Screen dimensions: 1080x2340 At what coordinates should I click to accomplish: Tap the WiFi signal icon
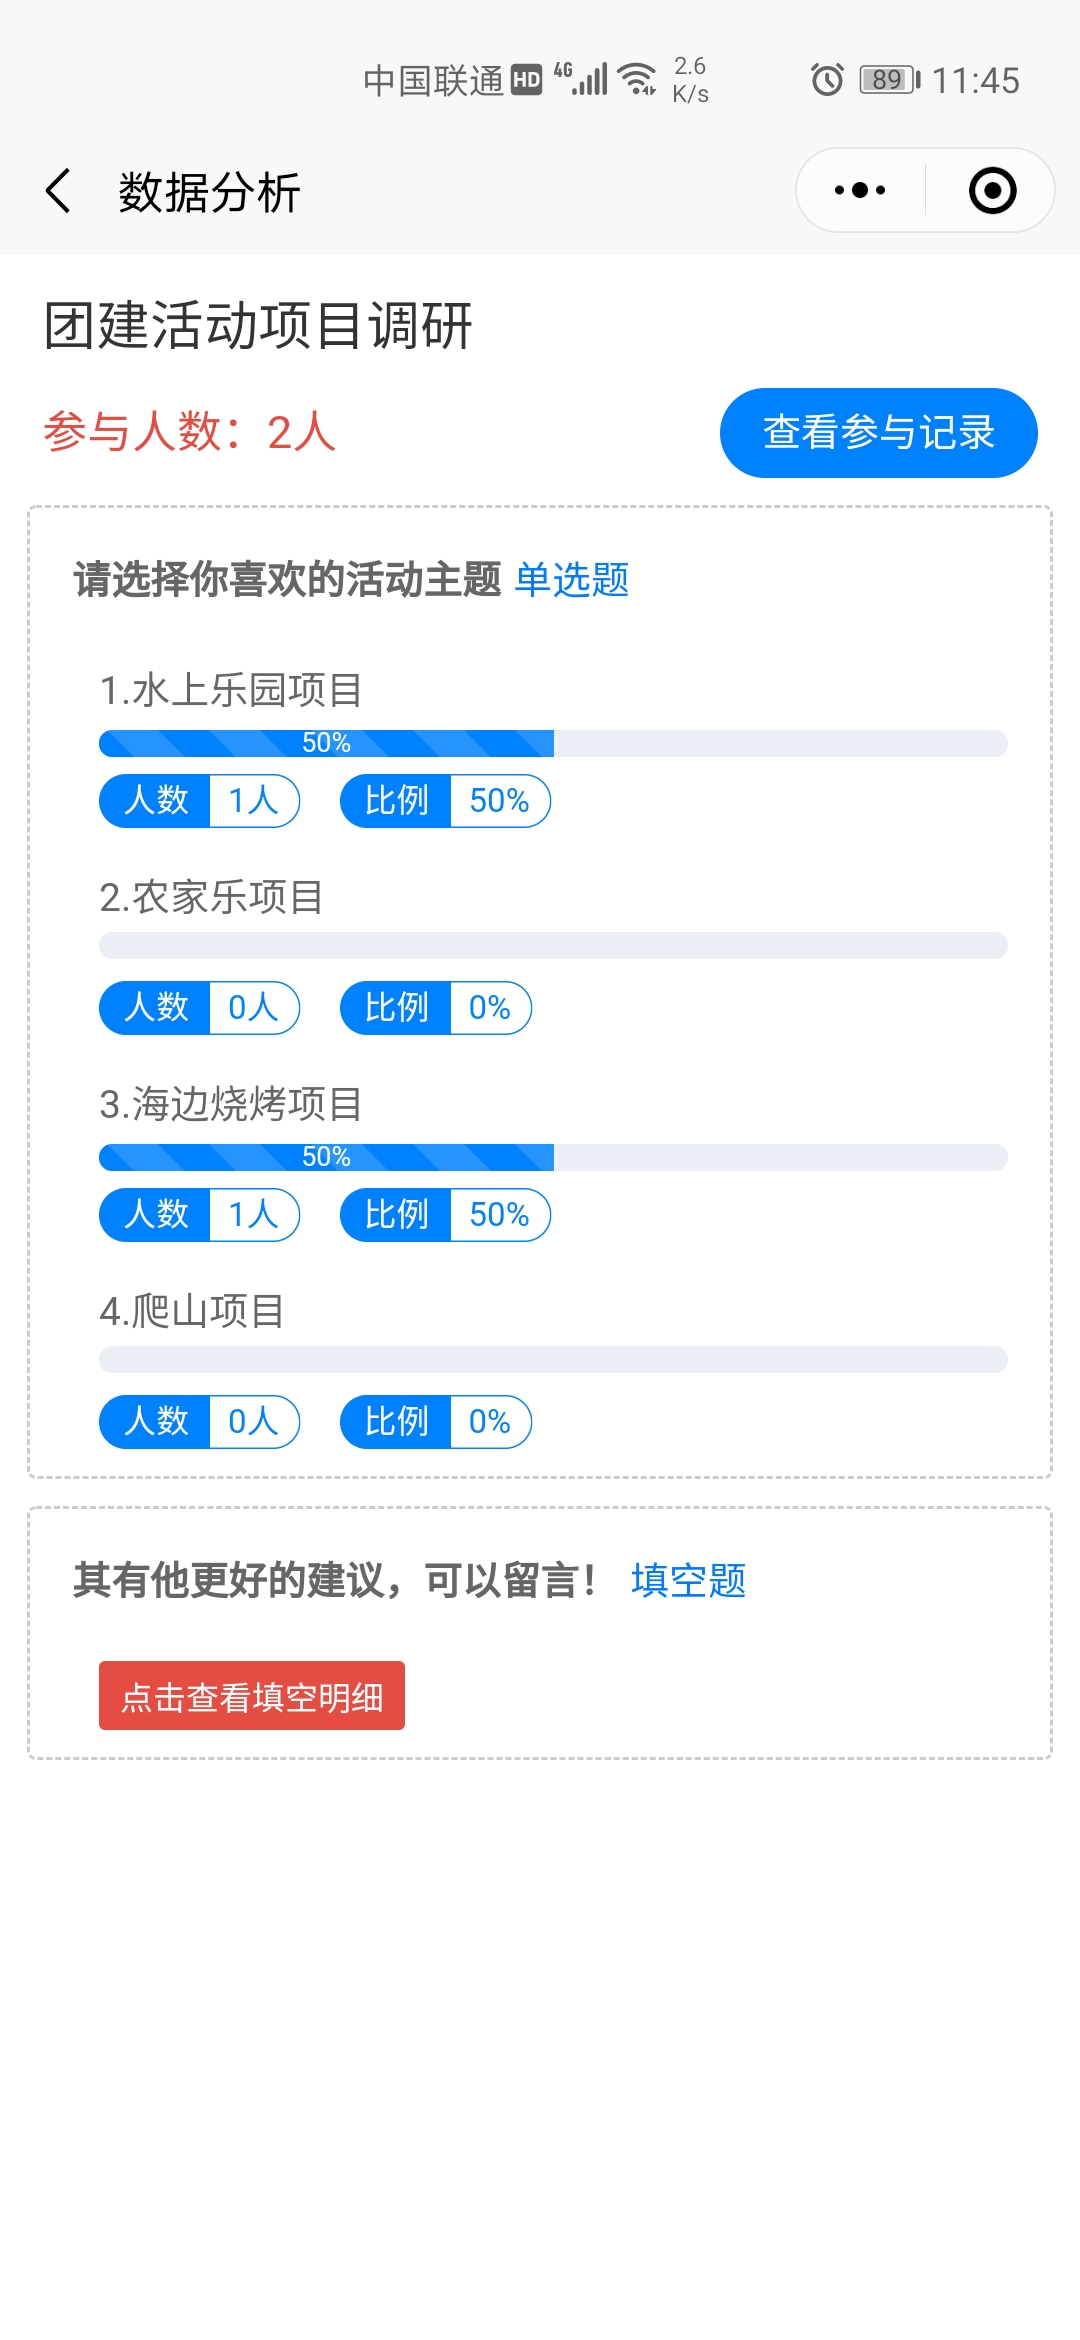pos(637,78)
